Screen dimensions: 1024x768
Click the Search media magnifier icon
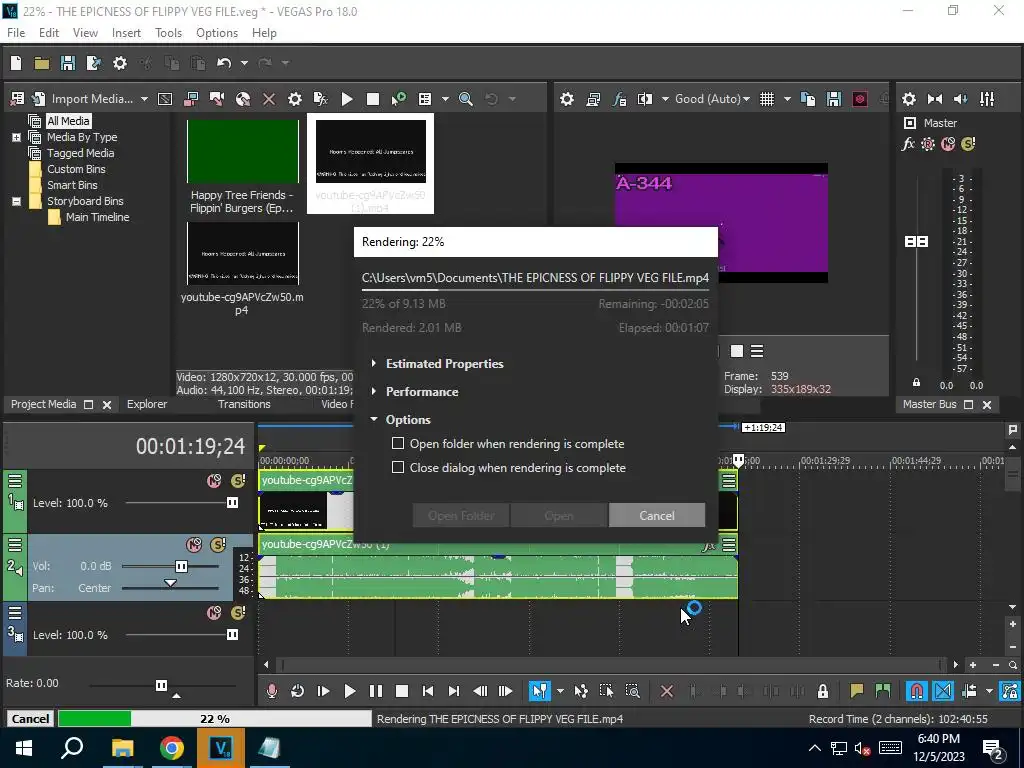pos(466,99)
